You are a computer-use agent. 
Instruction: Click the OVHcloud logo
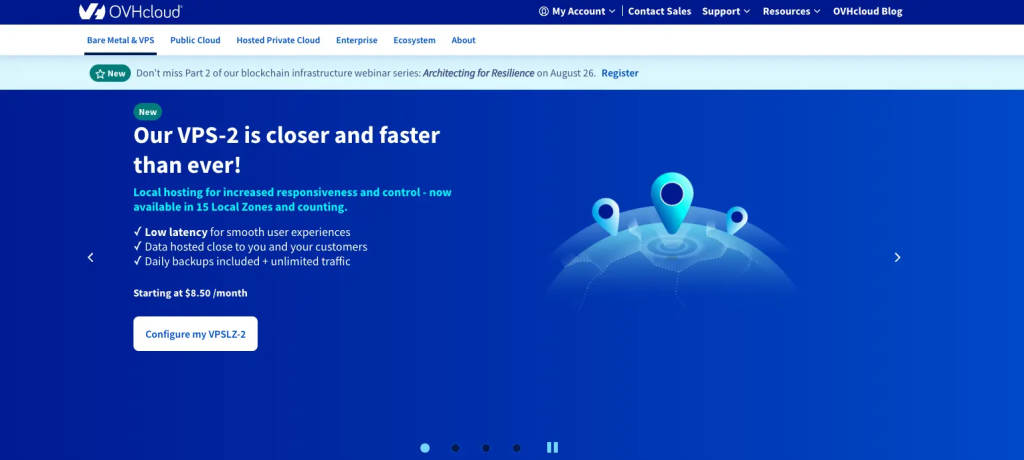click(130, 11)
